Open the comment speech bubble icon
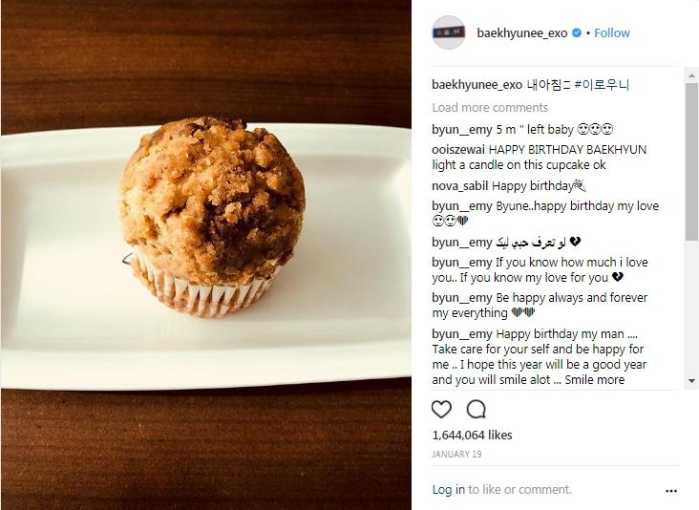699x510 pixels. 476,409
